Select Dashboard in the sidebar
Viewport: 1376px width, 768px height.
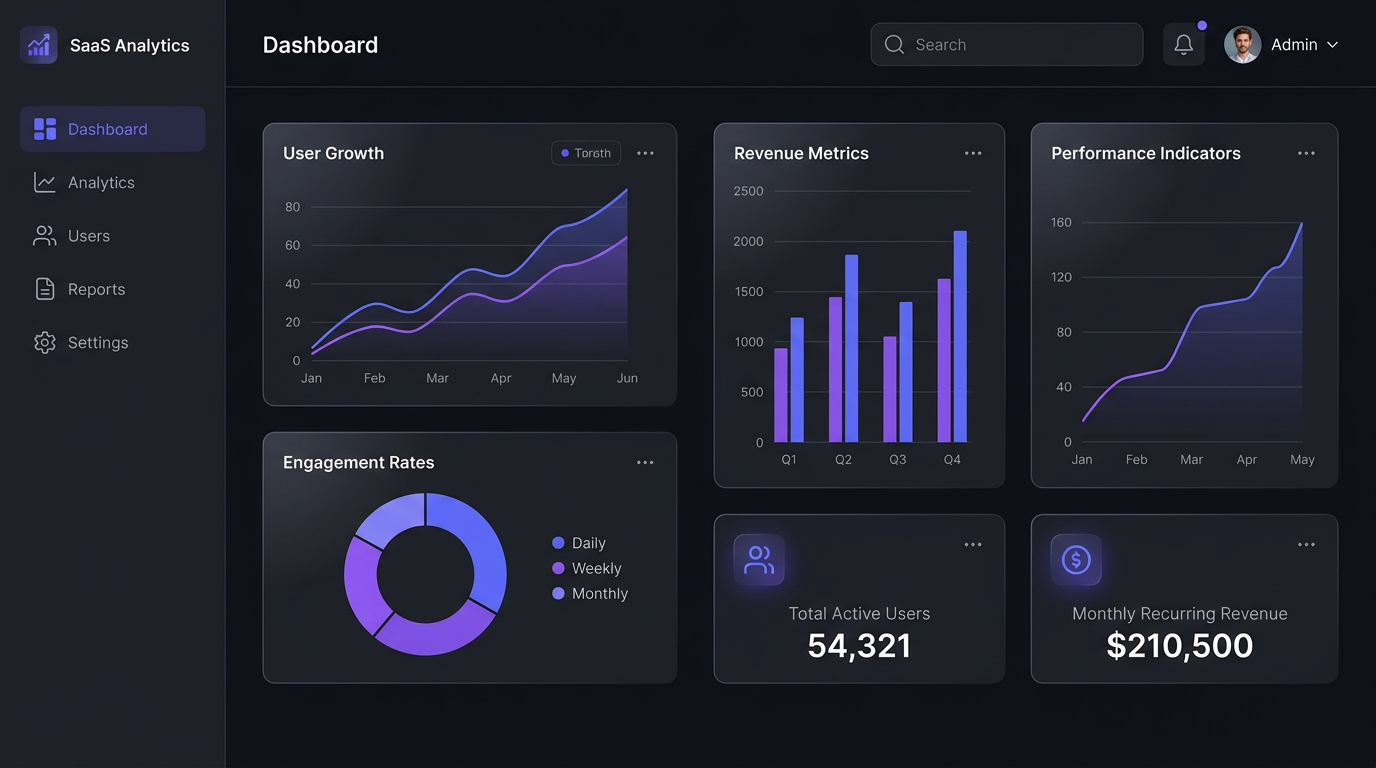113,129
